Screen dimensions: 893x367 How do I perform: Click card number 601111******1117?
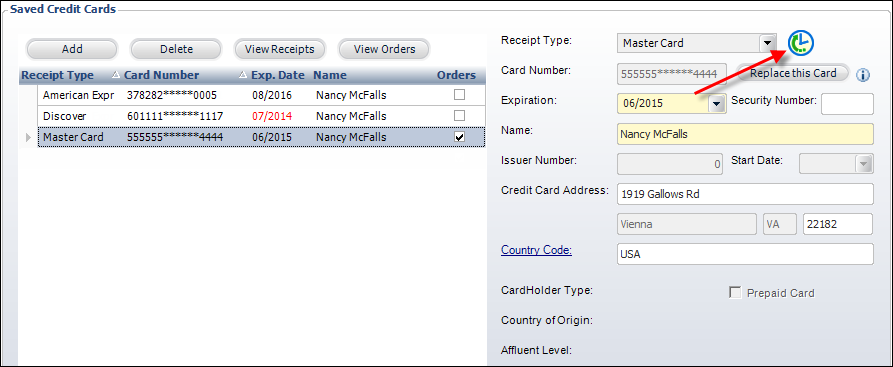tap(175, 116)
